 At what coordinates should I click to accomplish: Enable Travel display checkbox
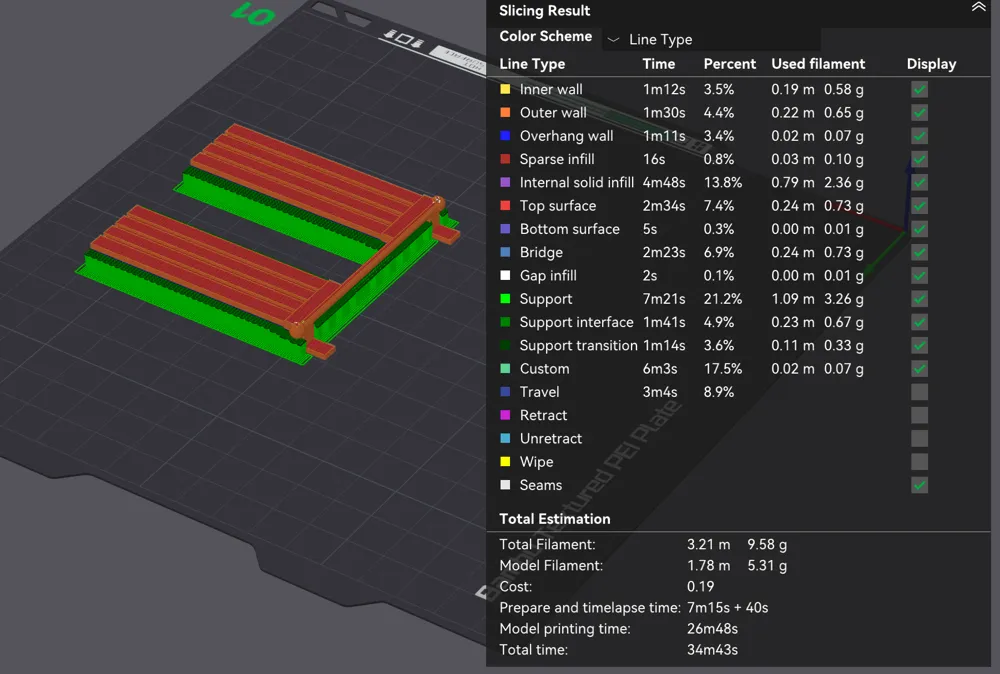point(919,392)
